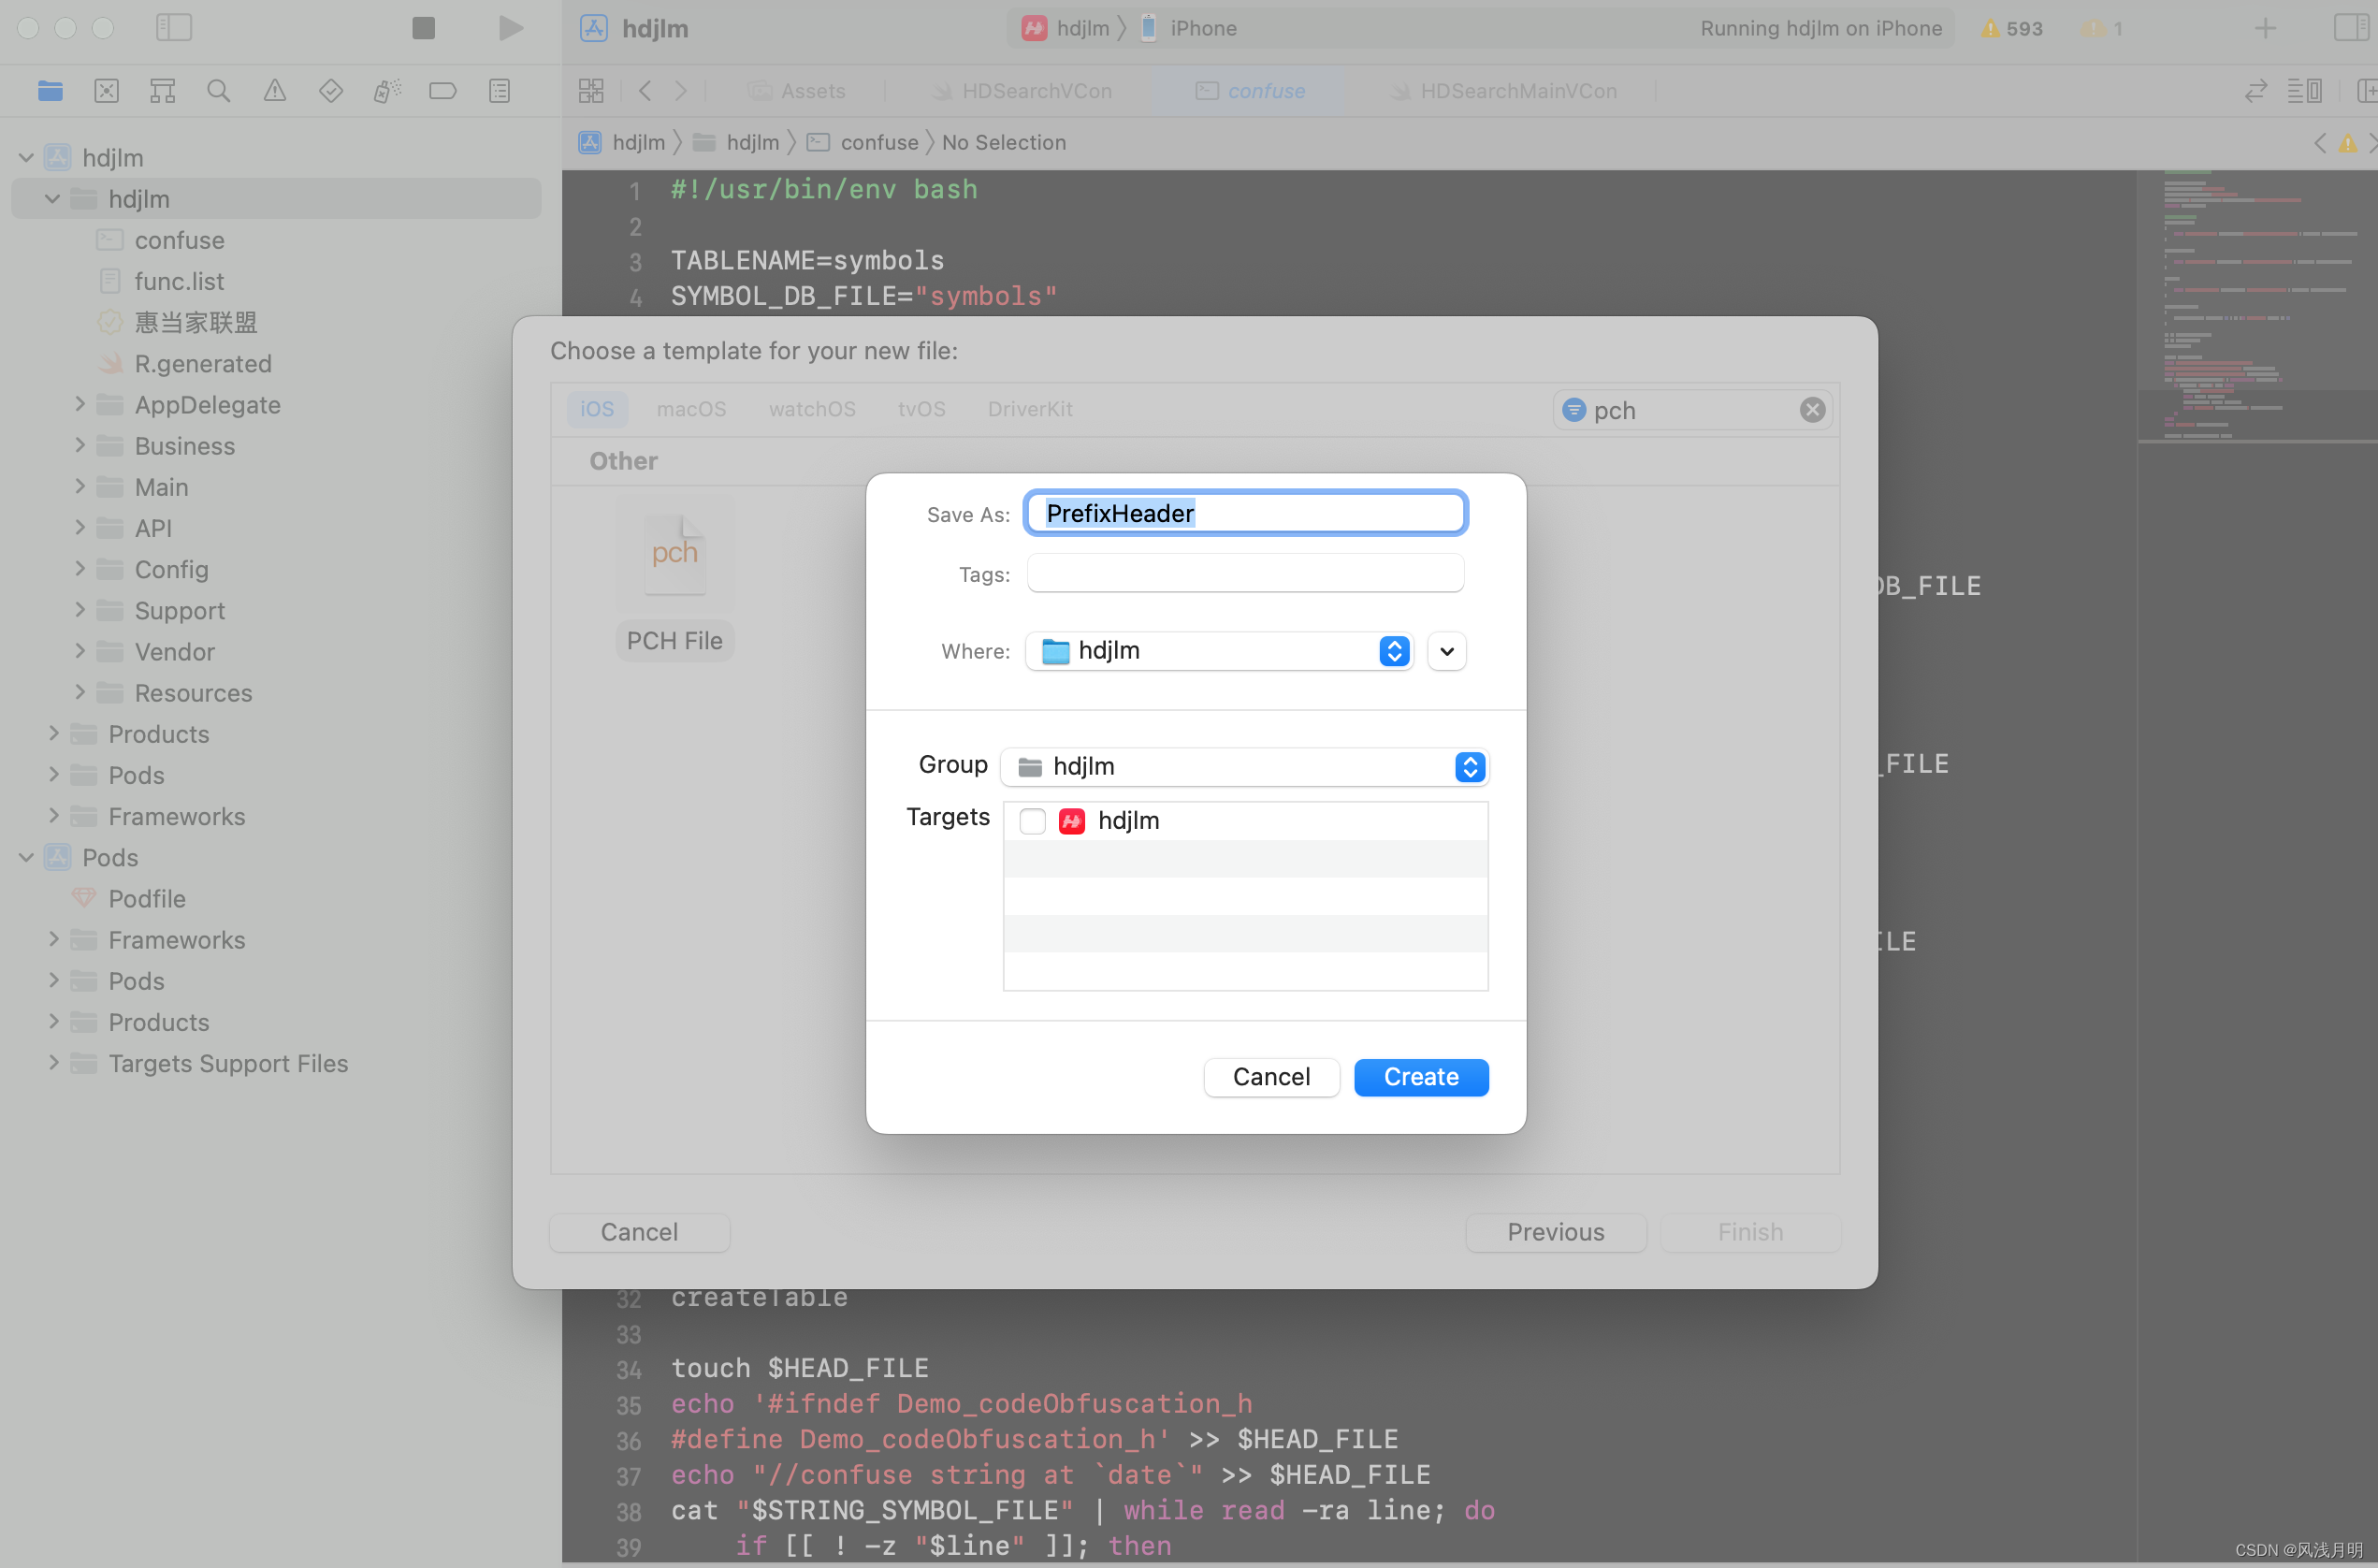This screenshot has width=2378, height=1568.
Task: Click the hdjlm scheme selector
Action: [1066, 28]
